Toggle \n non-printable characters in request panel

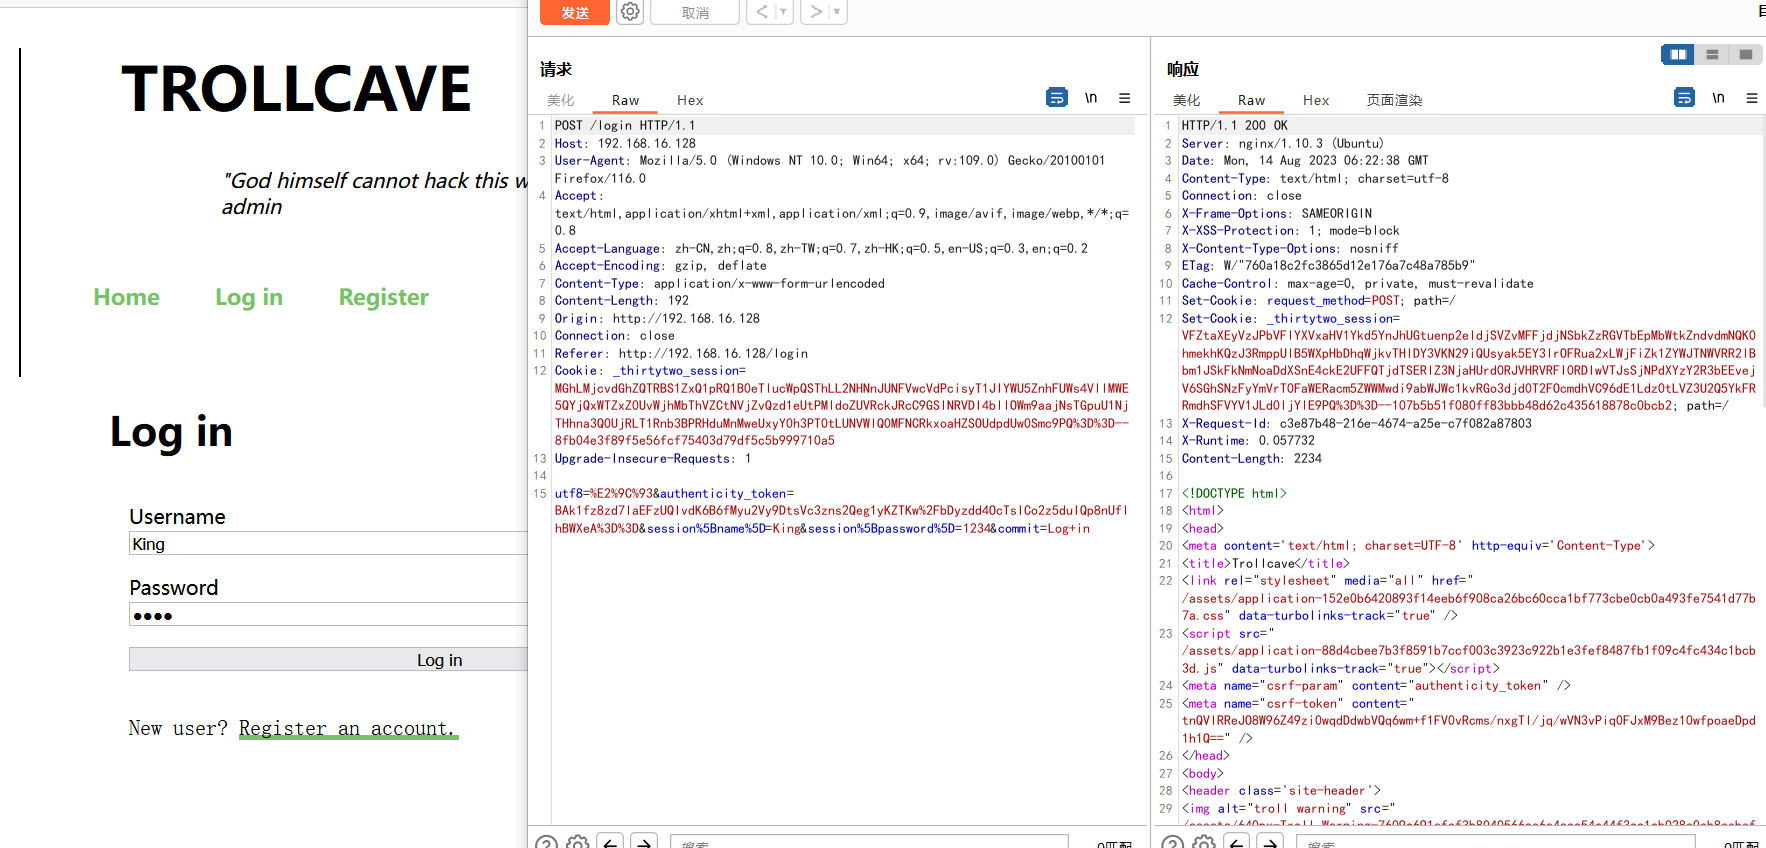[x=1091, y=97]
